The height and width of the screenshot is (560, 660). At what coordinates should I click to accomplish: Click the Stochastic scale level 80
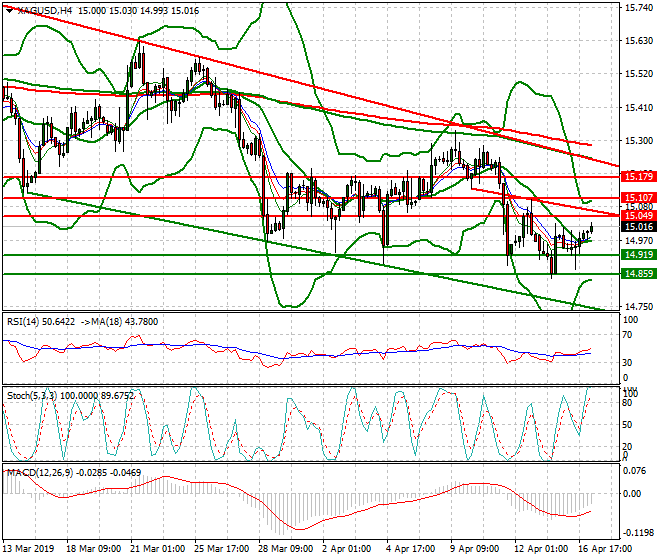point(627,403)
